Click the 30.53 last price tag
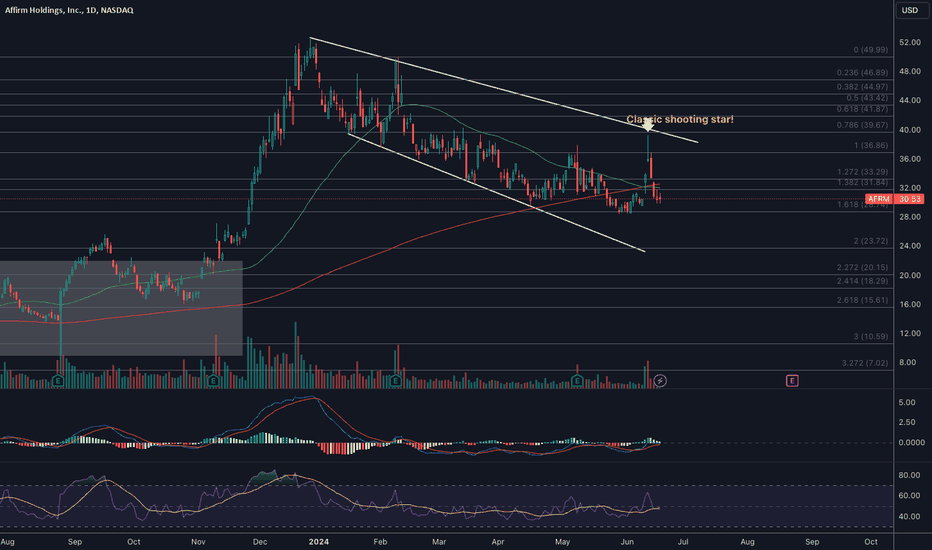Viewport: 932px width, 550px height. coord(909,199)
